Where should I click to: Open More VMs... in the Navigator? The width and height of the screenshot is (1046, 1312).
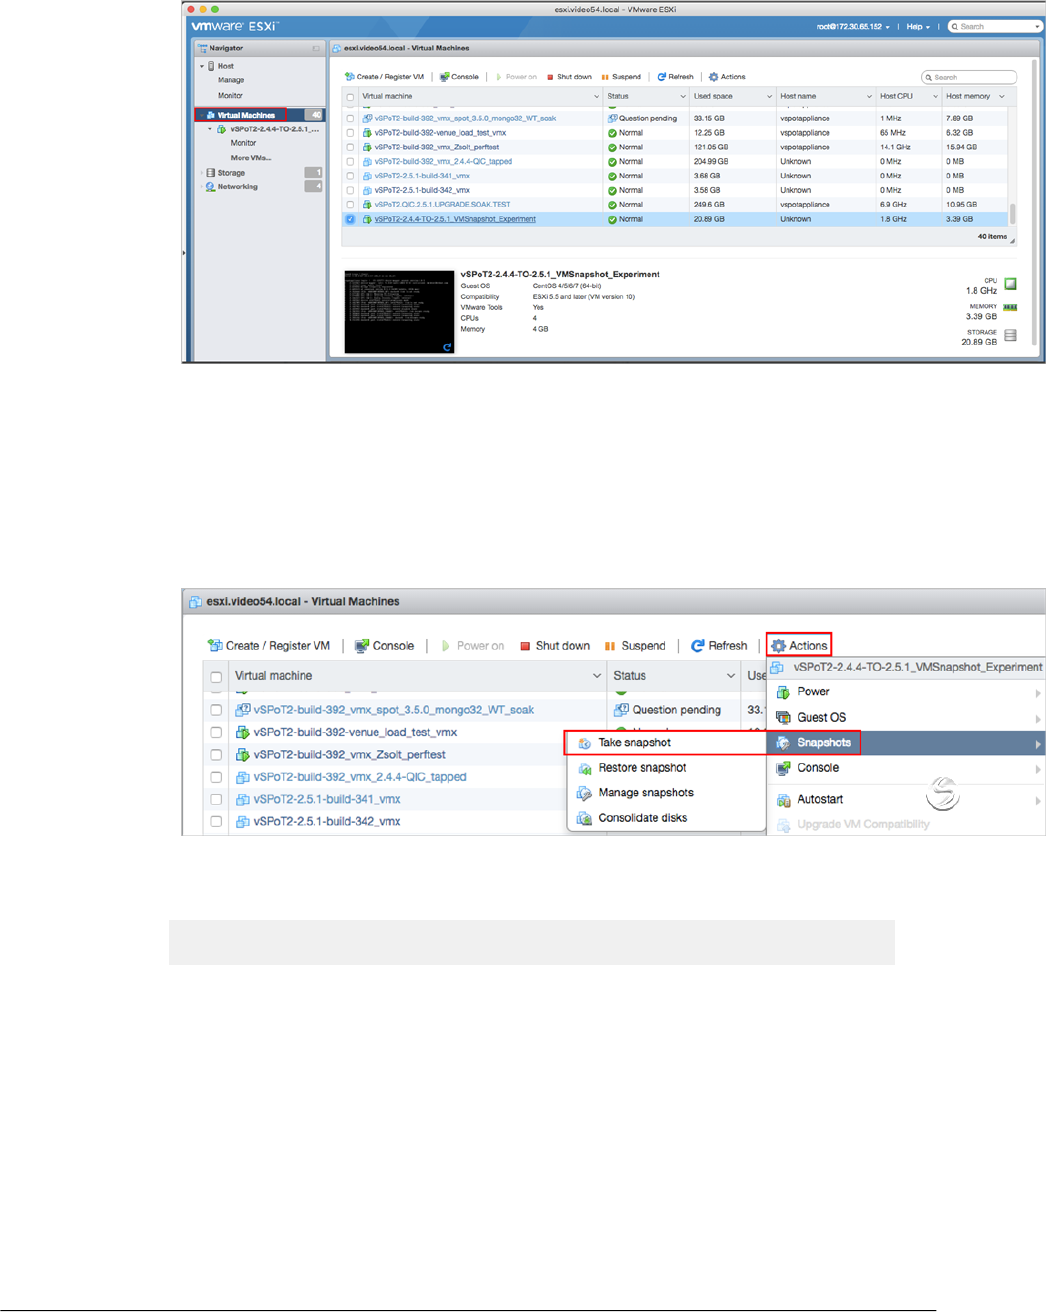point(251,158)
